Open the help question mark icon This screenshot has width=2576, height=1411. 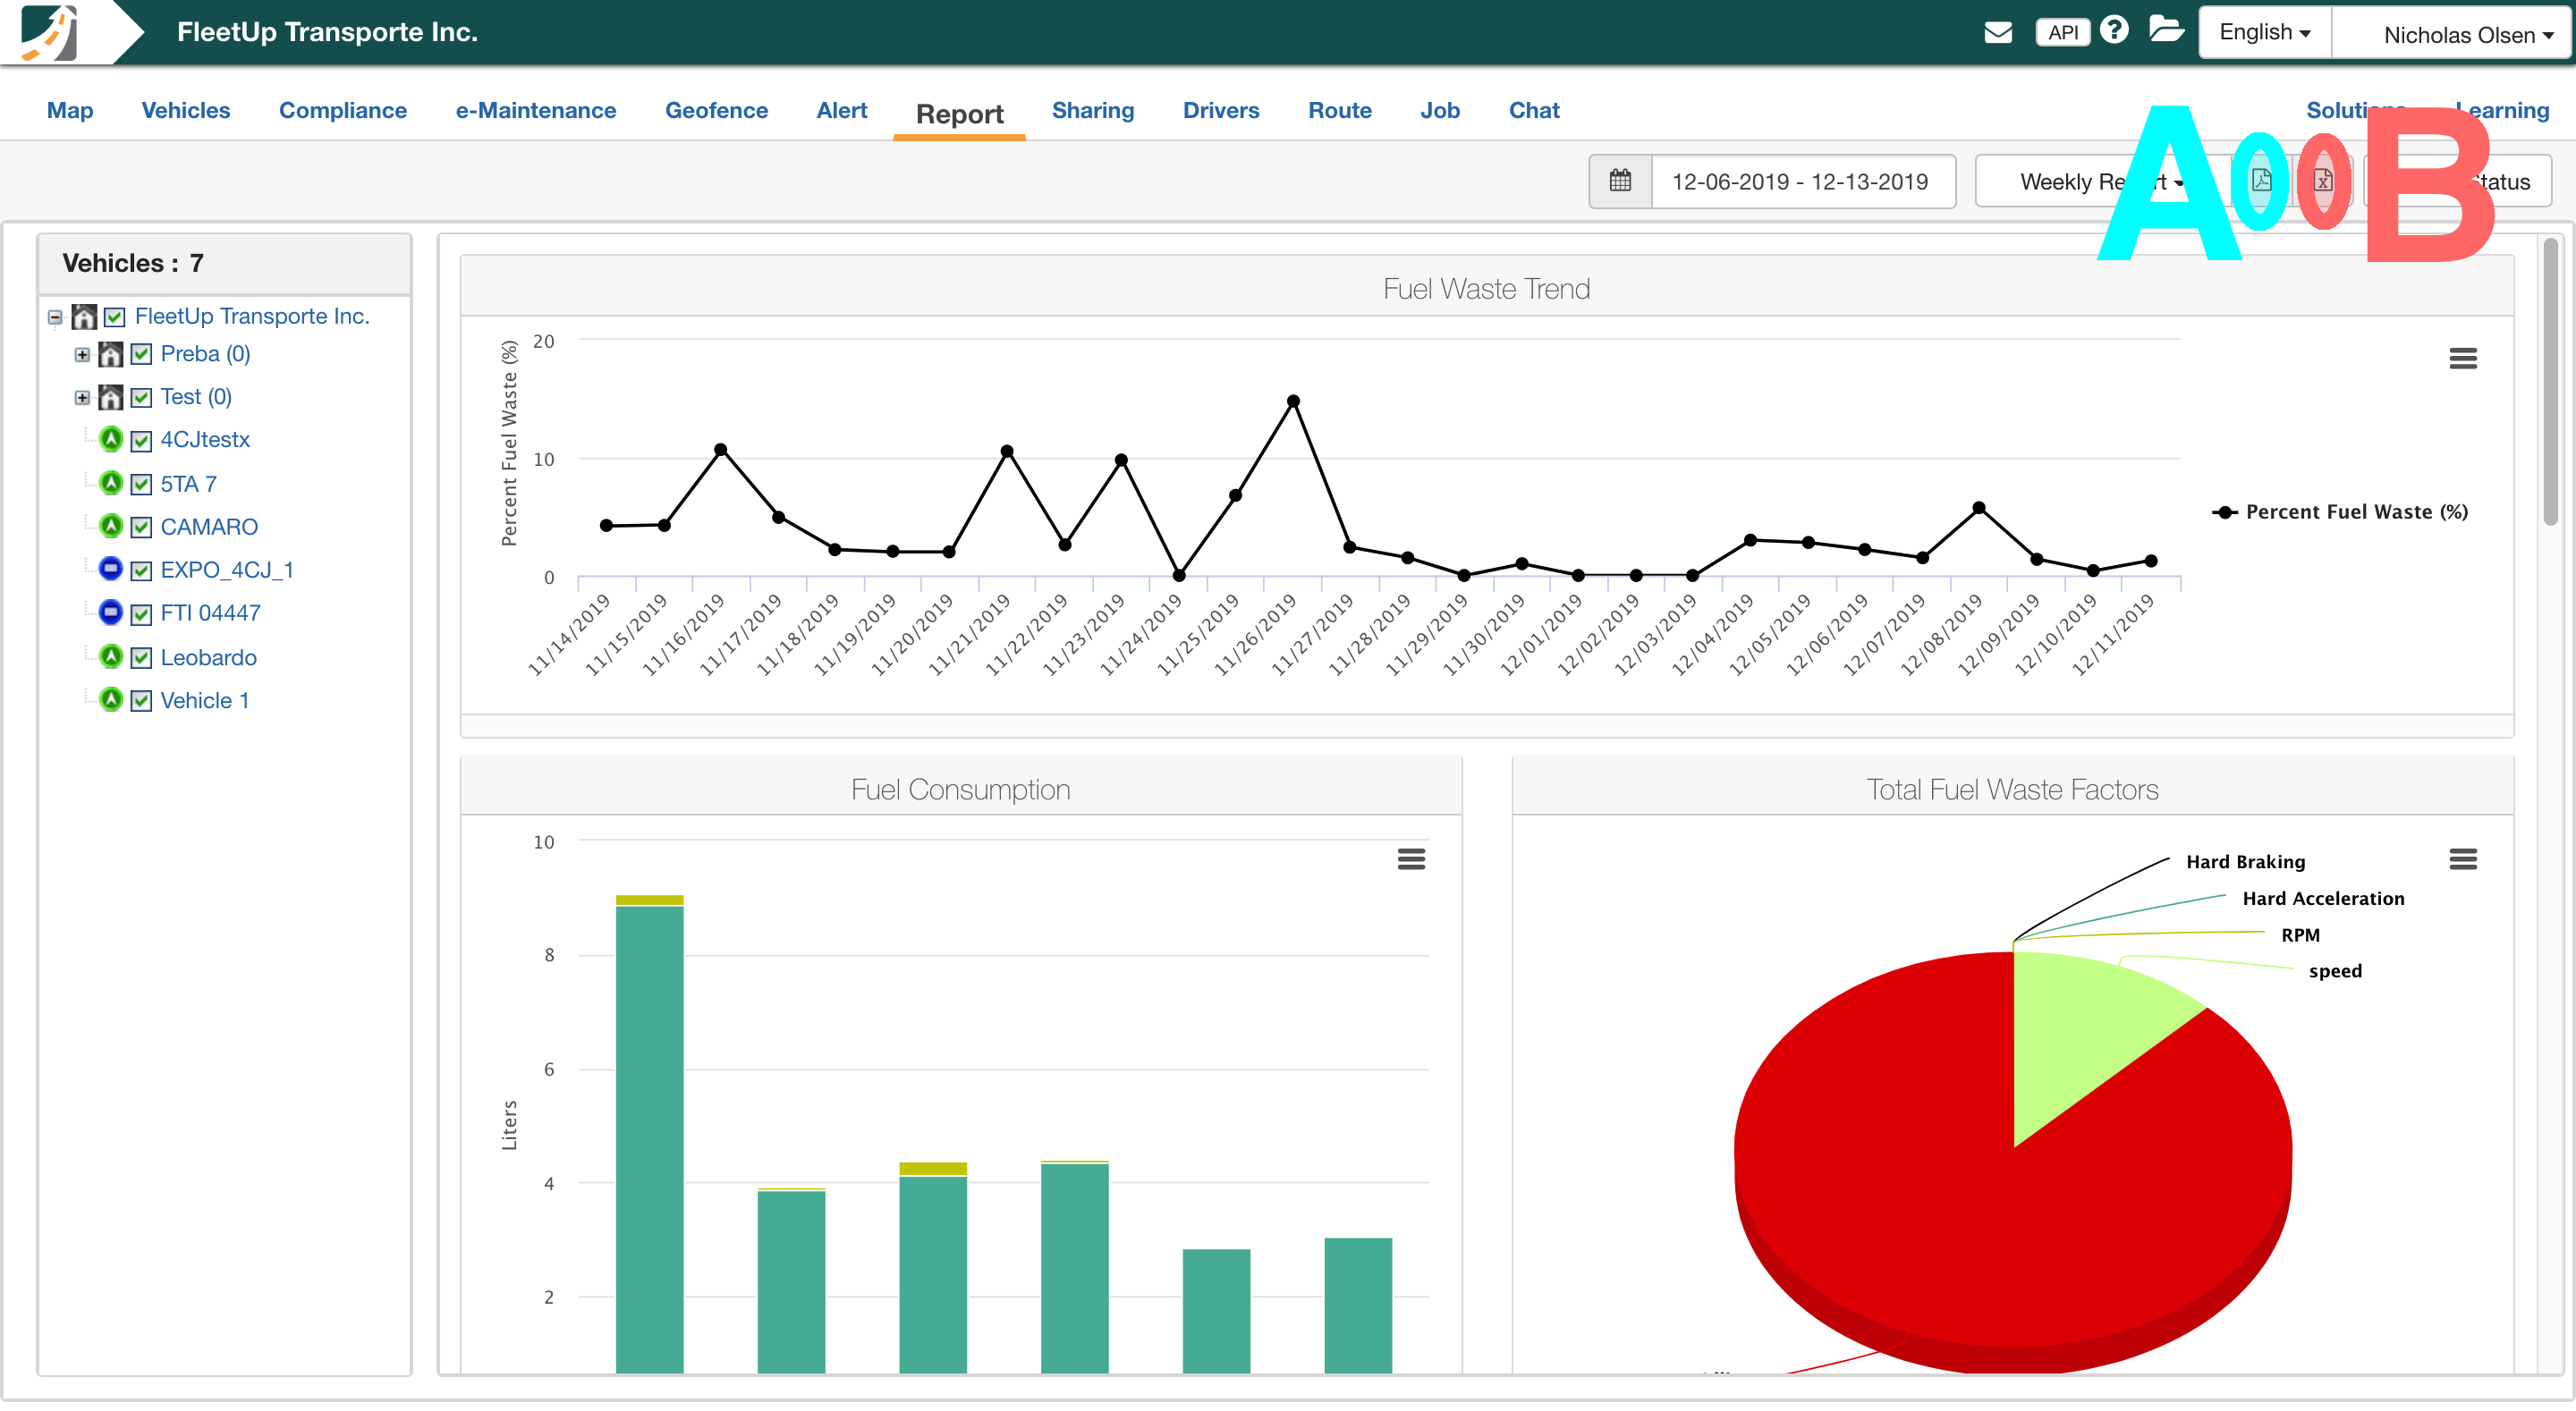click(2114, 30)
